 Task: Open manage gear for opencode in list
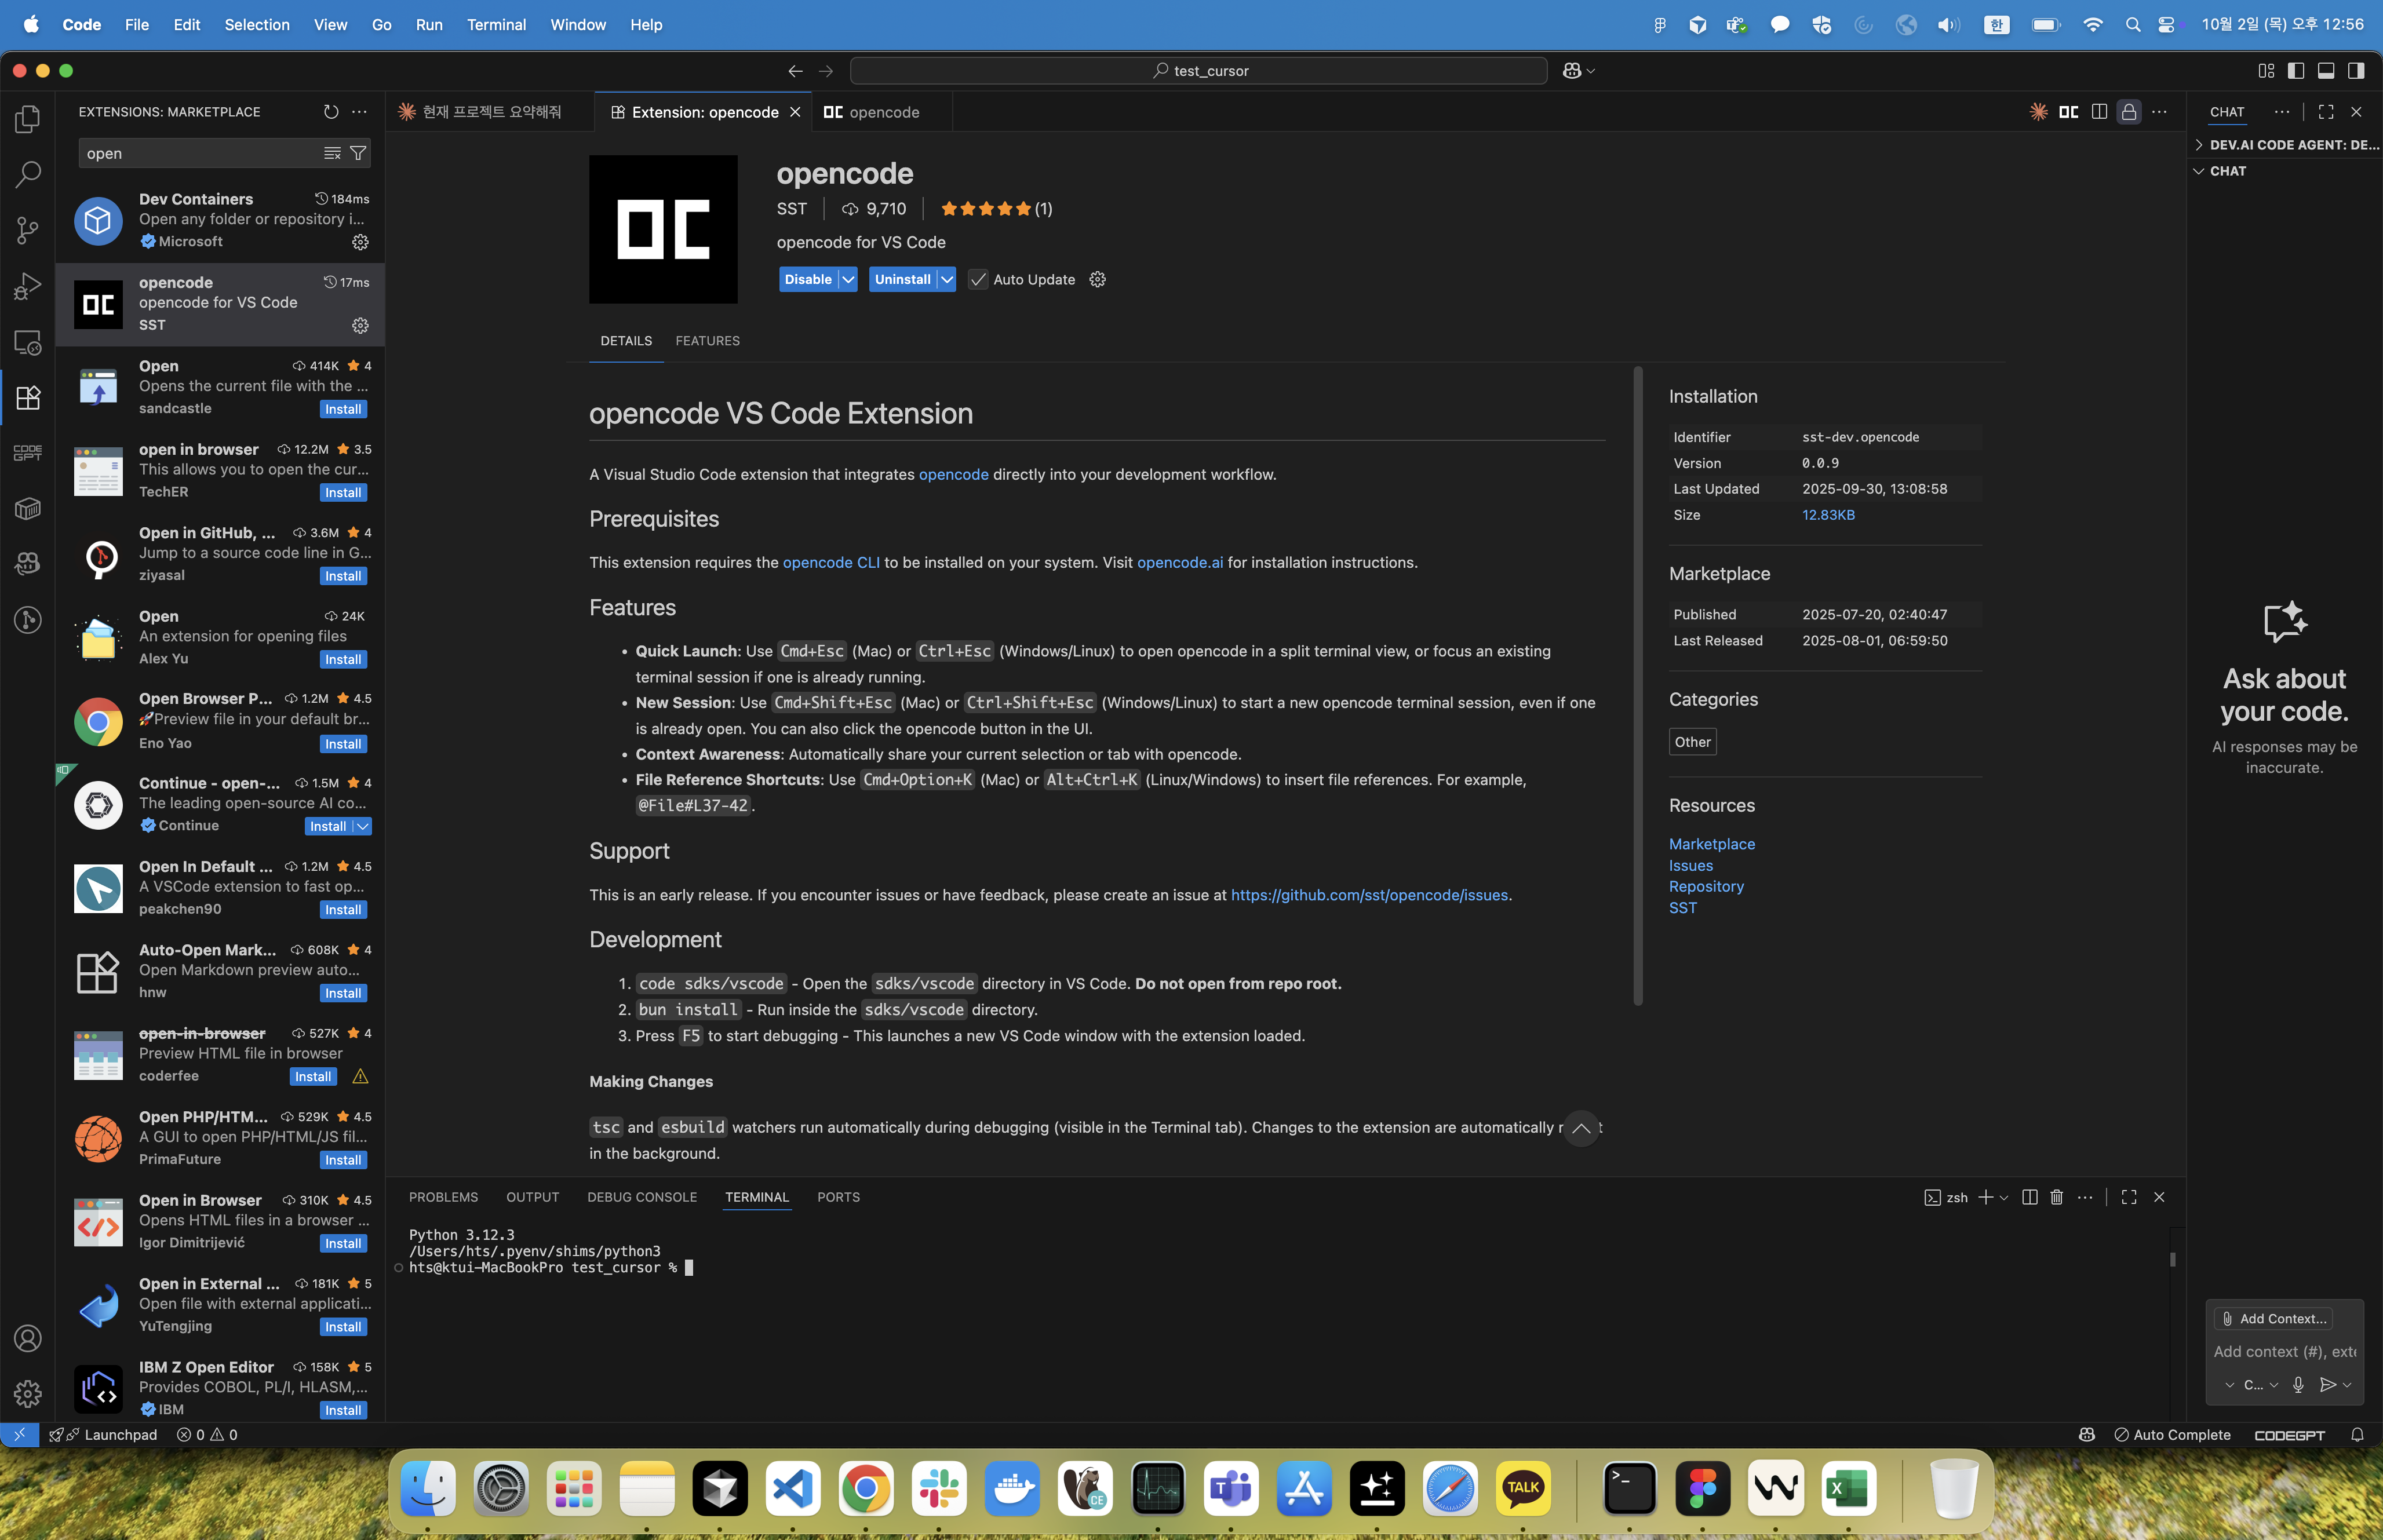tap(361, 325)
